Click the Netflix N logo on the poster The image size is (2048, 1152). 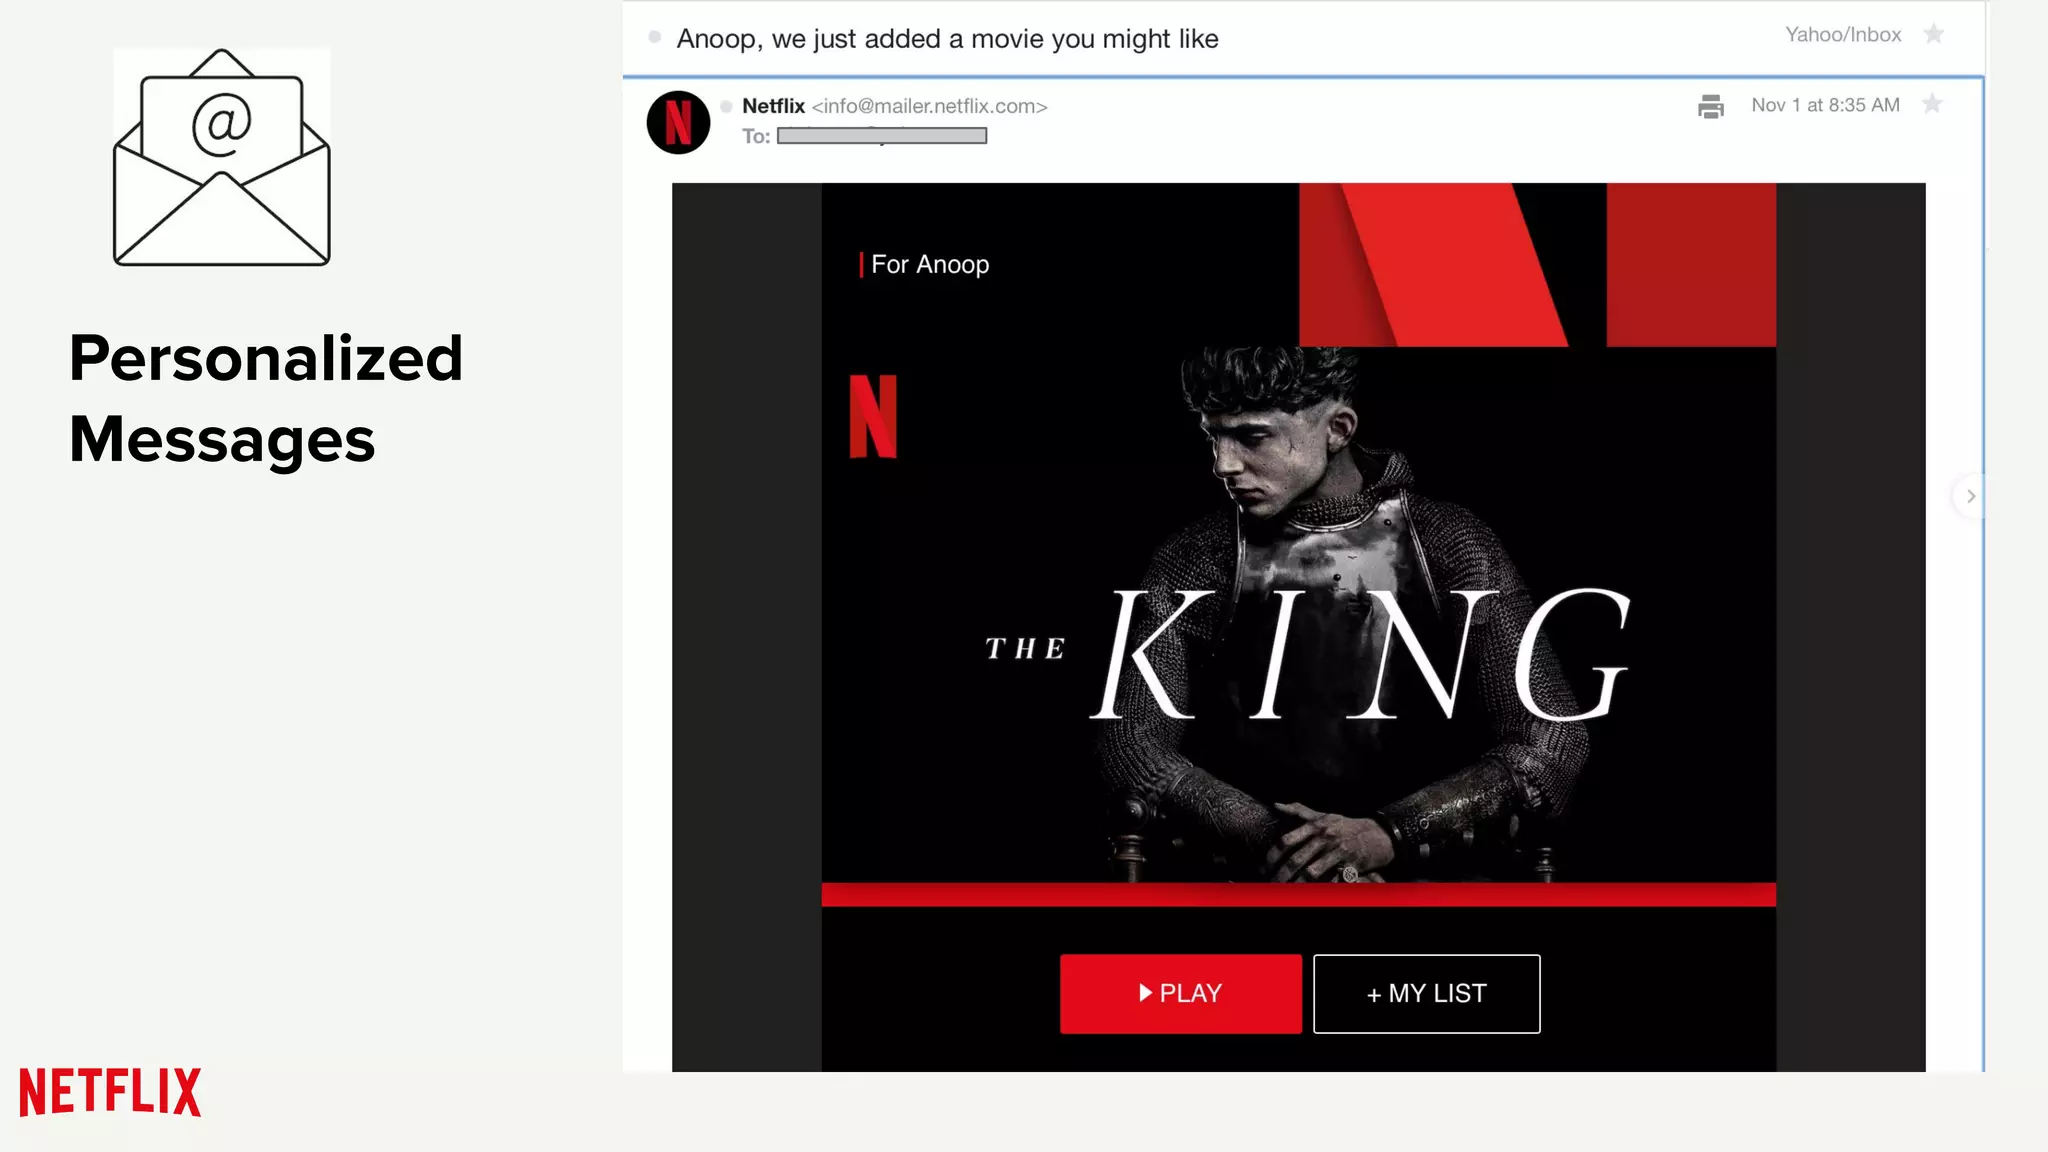(873, 416)
